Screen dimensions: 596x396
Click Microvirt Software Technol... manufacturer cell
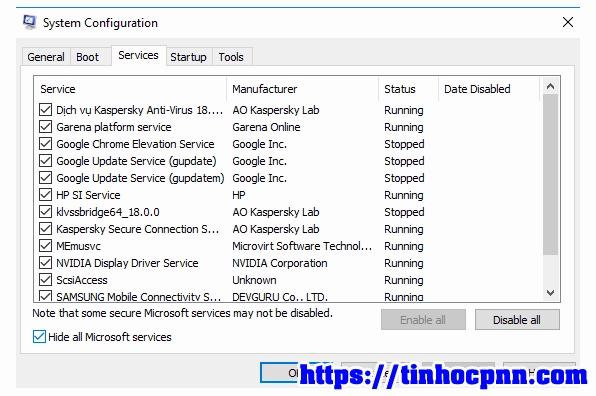click(302, 246)
